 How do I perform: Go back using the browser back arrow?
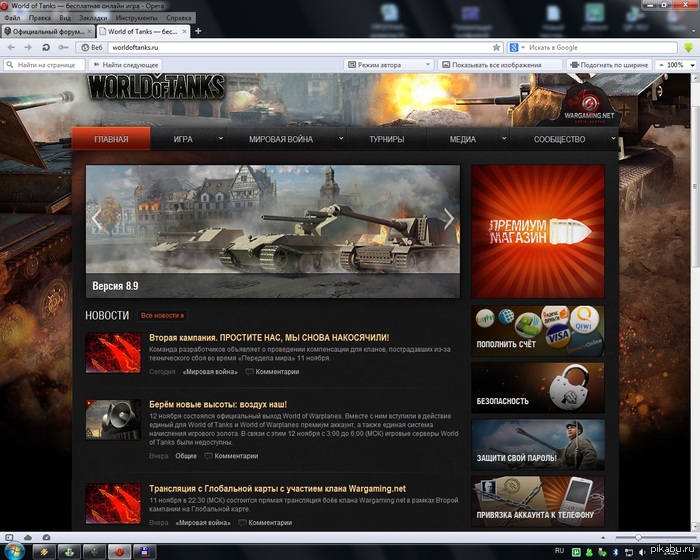click(11, 47)
